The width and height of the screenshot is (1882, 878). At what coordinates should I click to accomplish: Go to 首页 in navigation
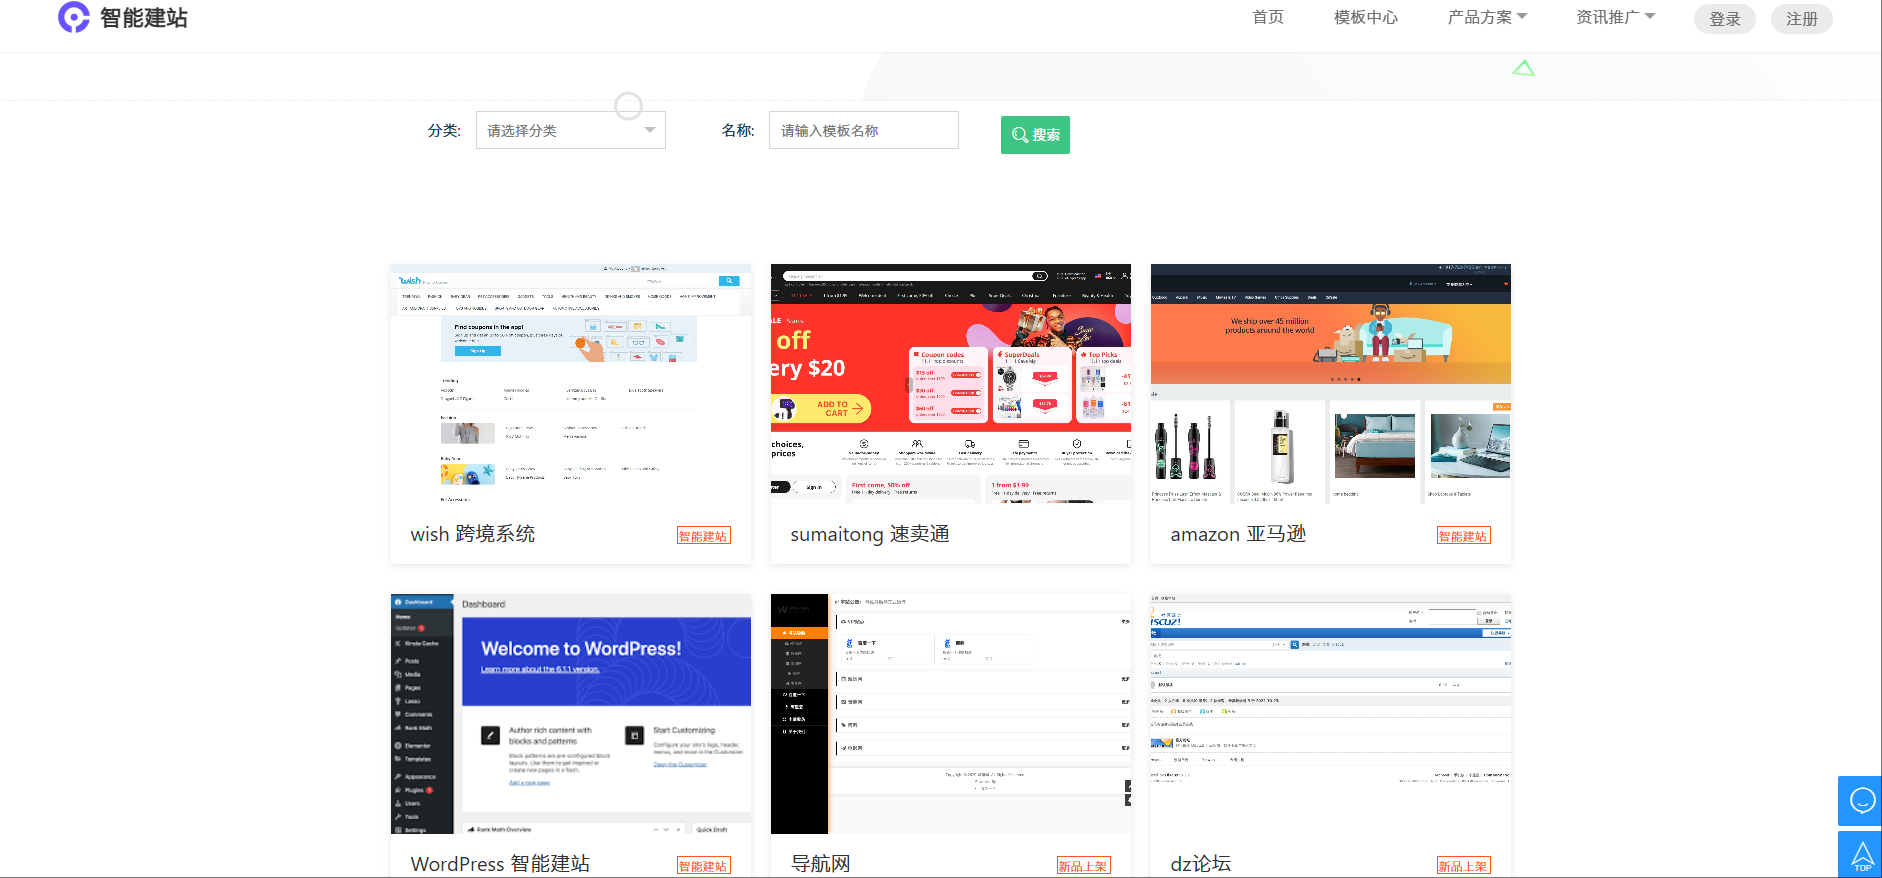point(1268,17)
